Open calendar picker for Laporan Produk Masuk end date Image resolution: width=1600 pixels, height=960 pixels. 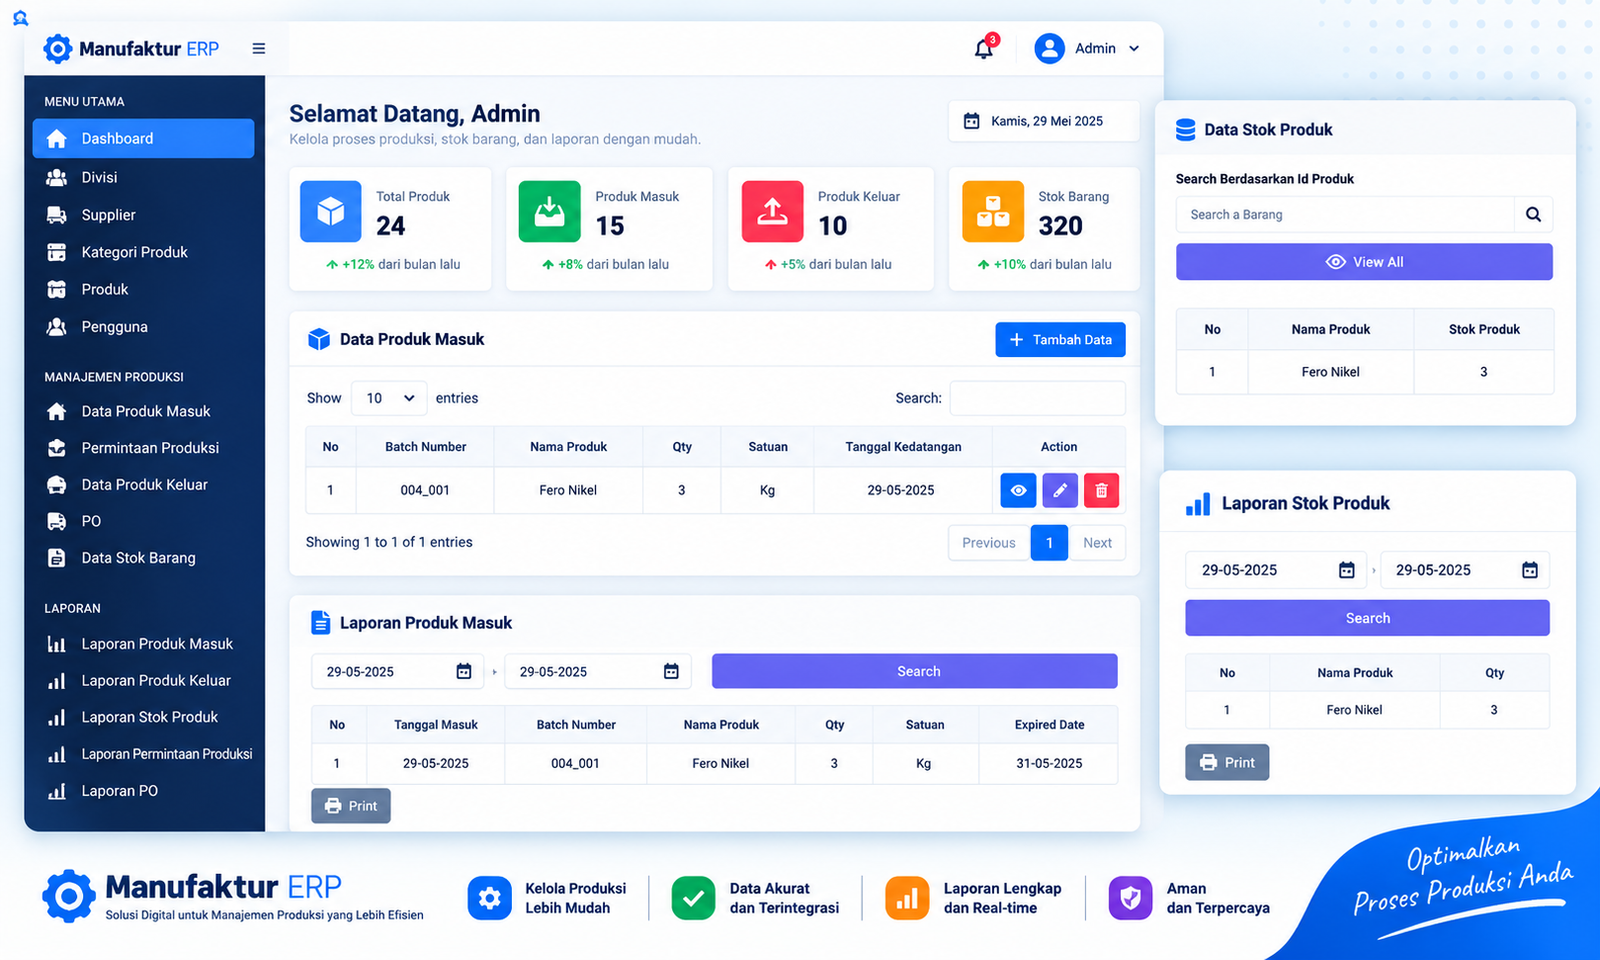click(x=671, y=671)
